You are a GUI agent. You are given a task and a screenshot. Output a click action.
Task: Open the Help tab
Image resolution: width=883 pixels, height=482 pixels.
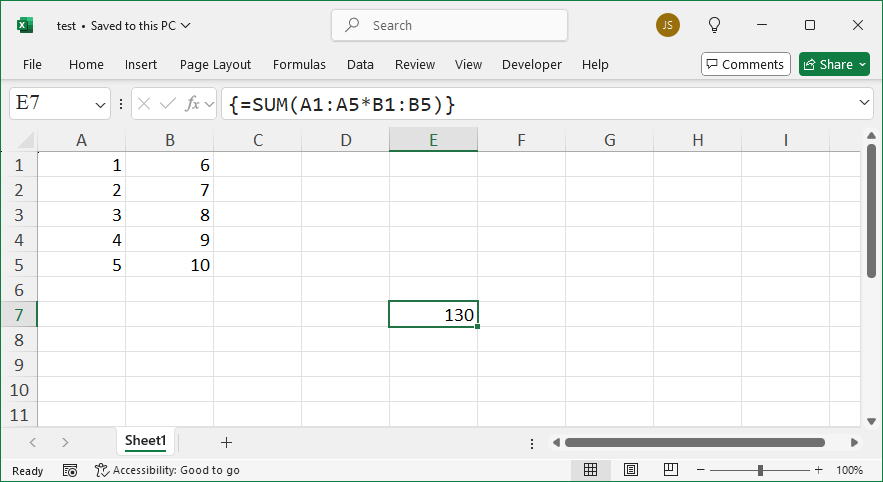pyautogui.click(x=595, y=65)
